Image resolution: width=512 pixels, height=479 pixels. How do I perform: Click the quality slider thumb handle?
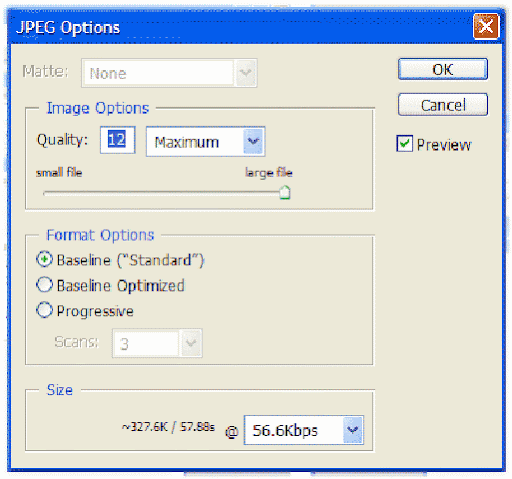pyautogui.click(x=285, y=192)
